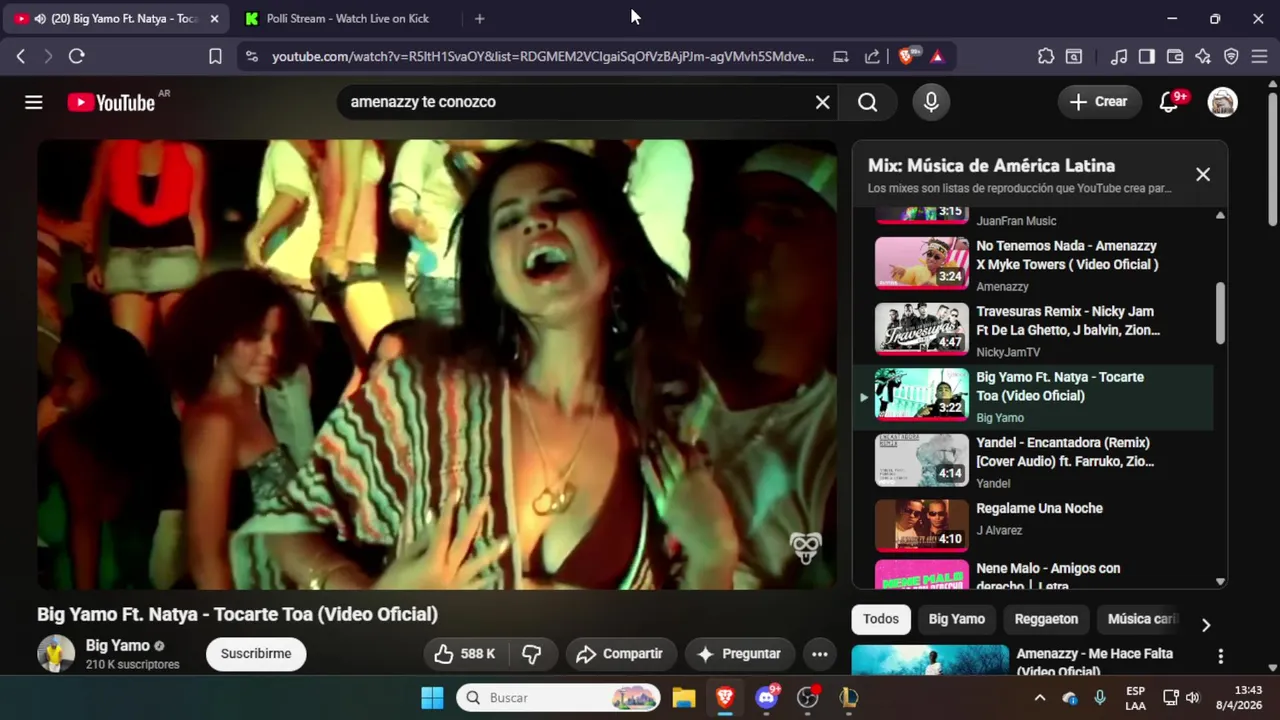Viewport: 1280px width, 720px height.
Task: Play No Tenemos Nada in the mix
Action: click(x=1034, y=264)
